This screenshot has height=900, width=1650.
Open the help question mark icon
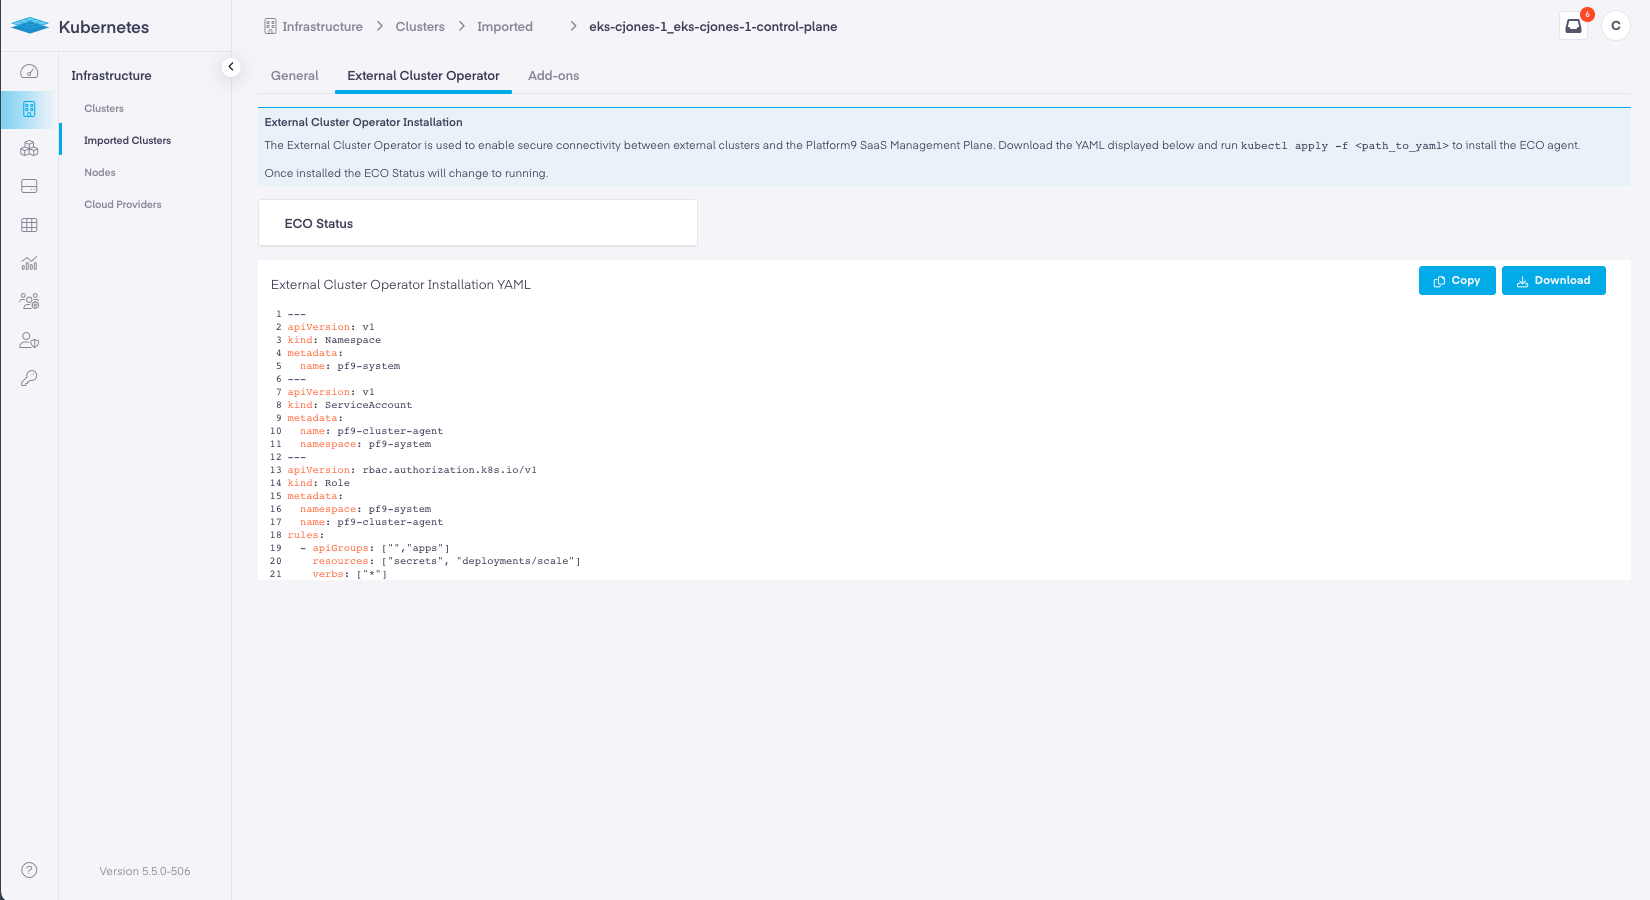click(x=29, y=870)
